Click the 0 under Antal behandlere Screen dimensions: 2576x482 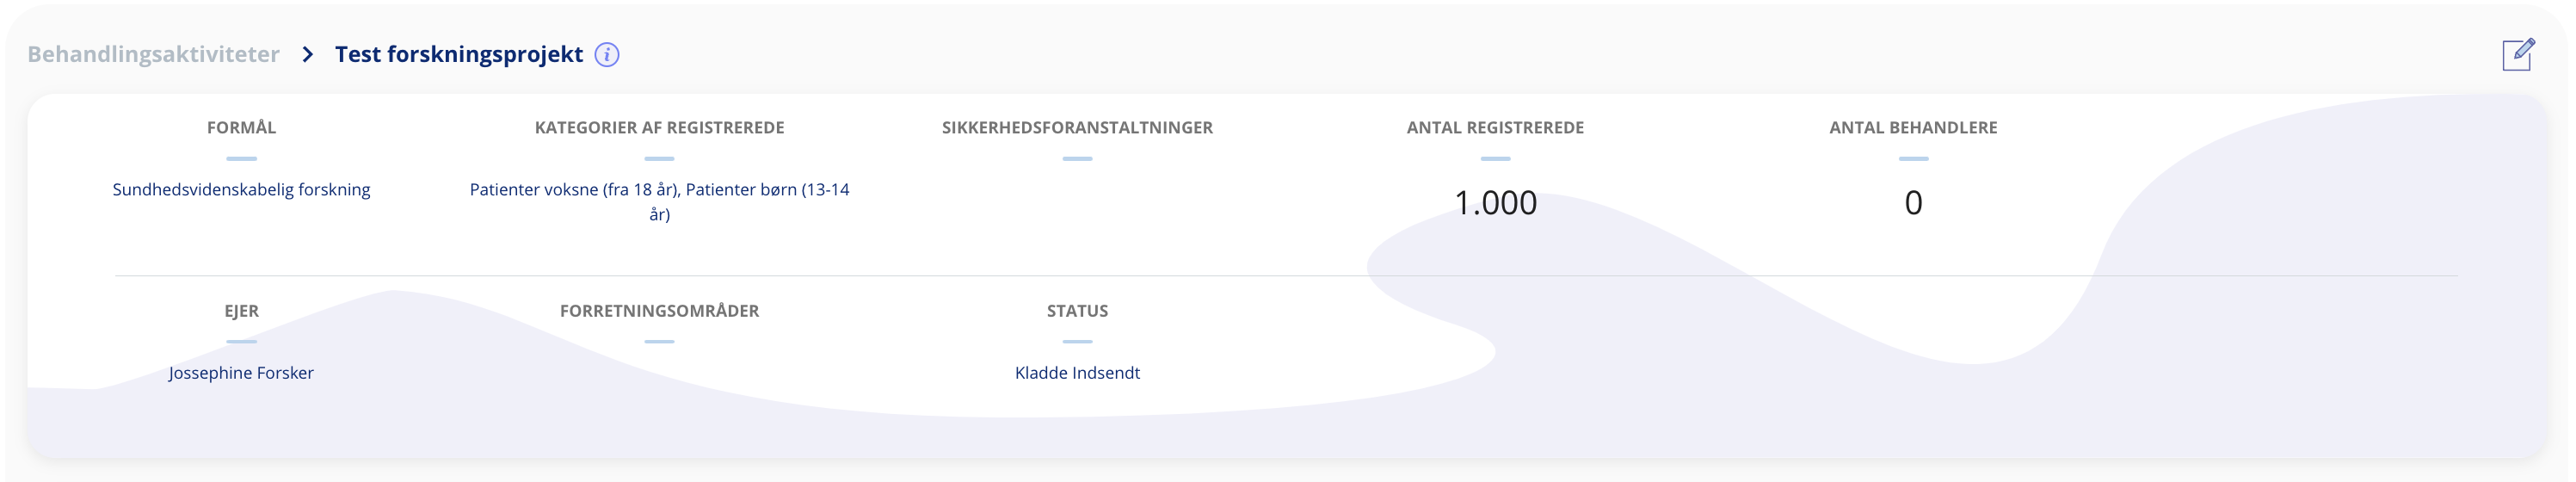(x=1913, y=203)
